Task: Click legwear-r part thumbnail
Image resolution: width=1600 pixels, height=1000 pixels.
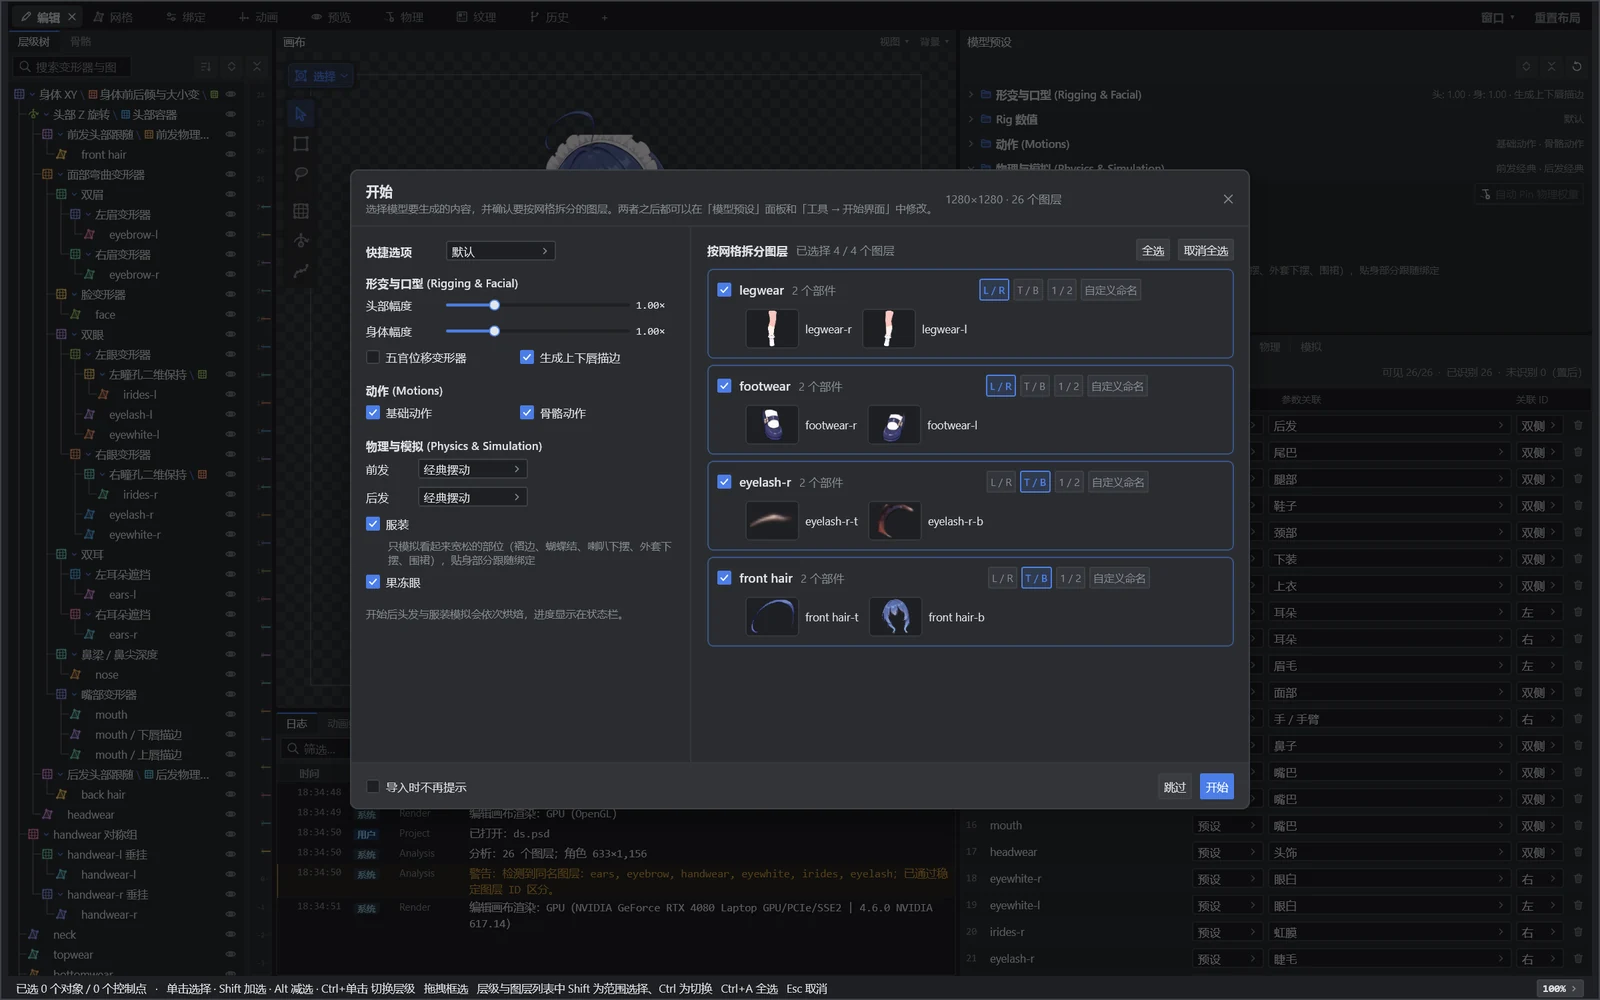Action: coord(772,329)
